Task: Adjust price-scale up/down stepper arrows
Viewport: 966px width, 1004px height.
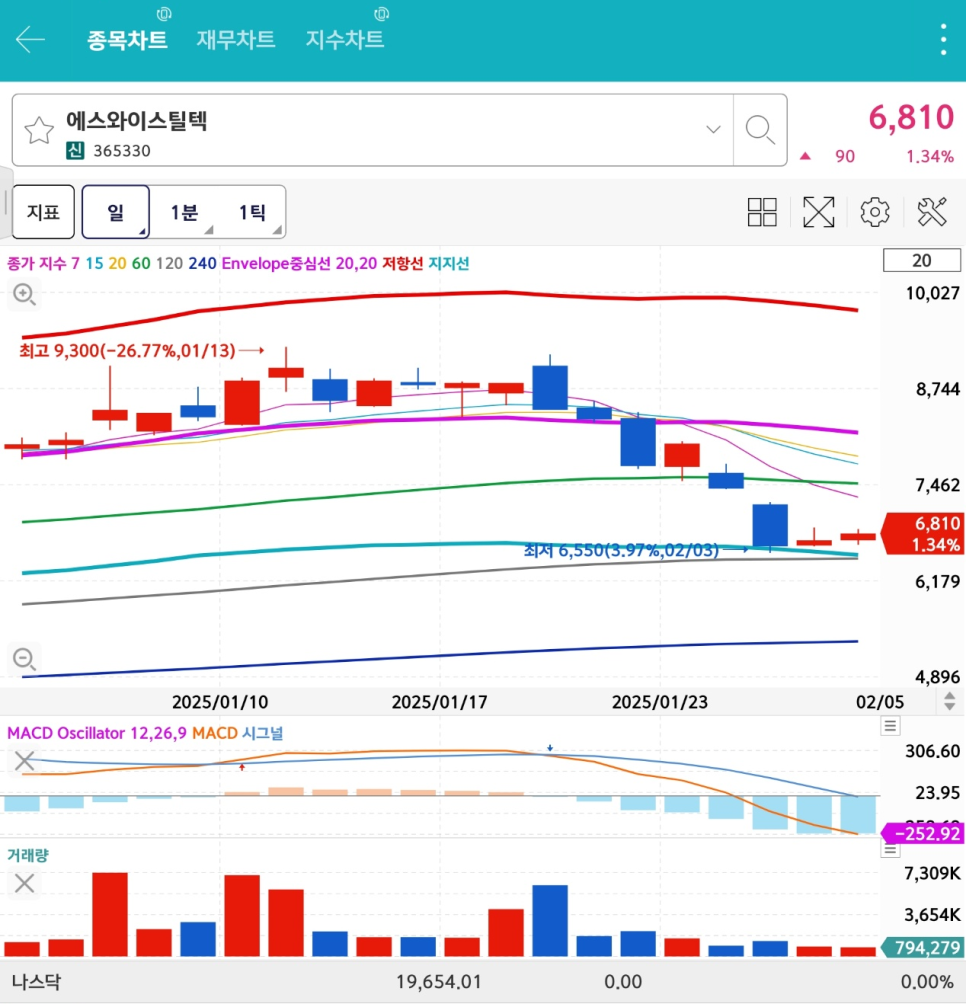Action: pos(949,701)
